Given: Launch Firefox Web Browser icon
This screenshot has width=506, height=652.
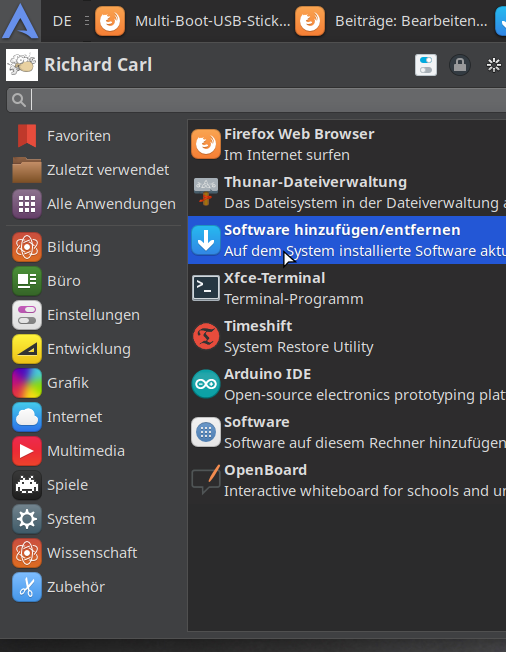Looking at the screenshot, I should pos(206,144).
